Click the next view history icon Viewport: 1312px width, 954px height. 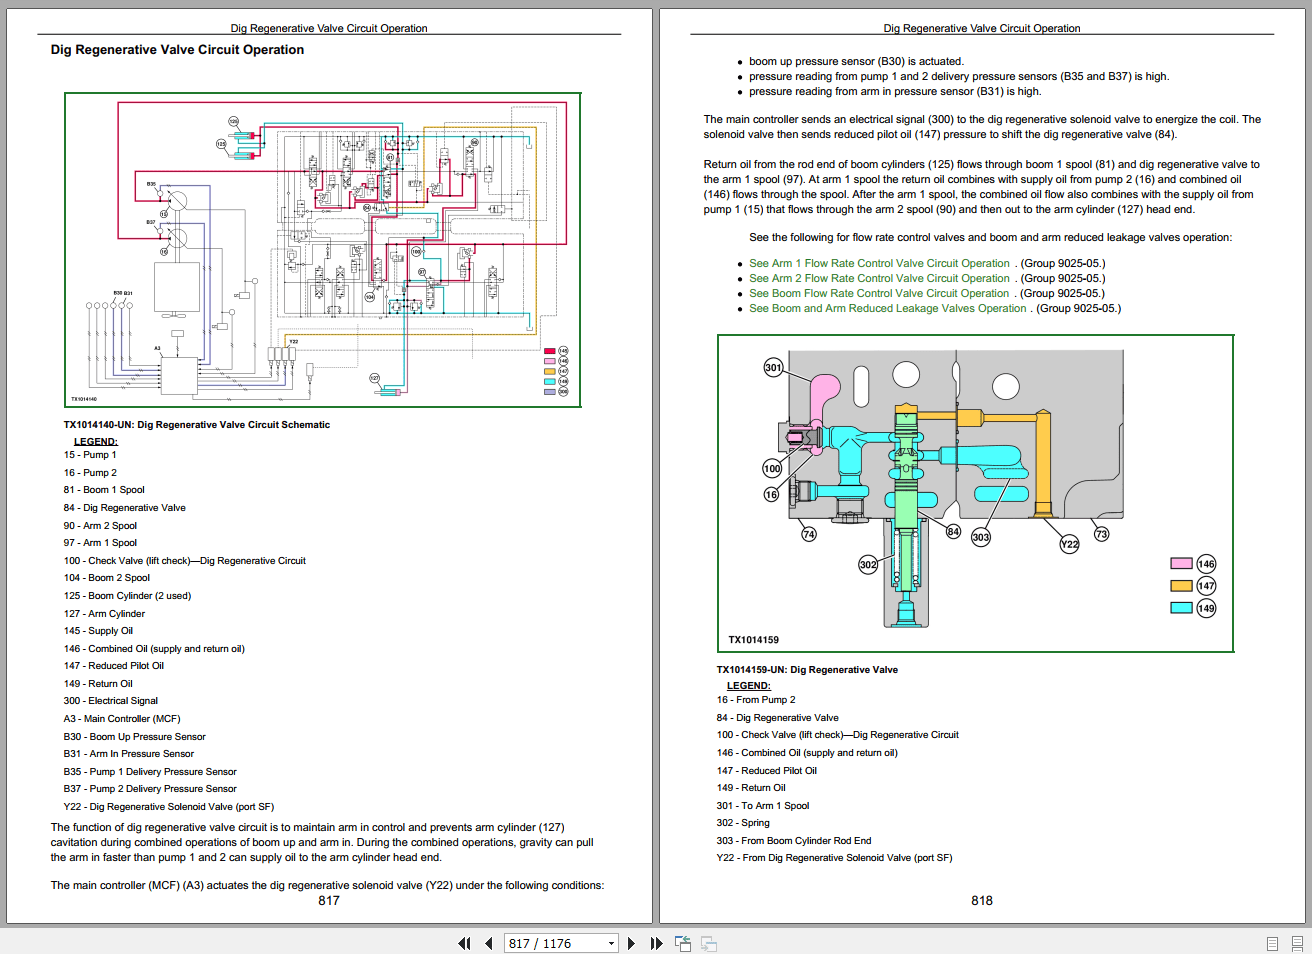coord(708,943)
